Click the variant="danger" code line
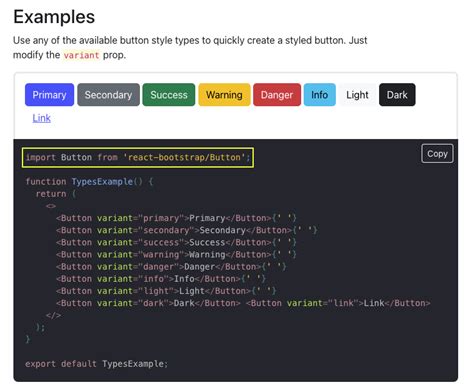Viewport: 474px width, 391px height. tap(171, 267)
